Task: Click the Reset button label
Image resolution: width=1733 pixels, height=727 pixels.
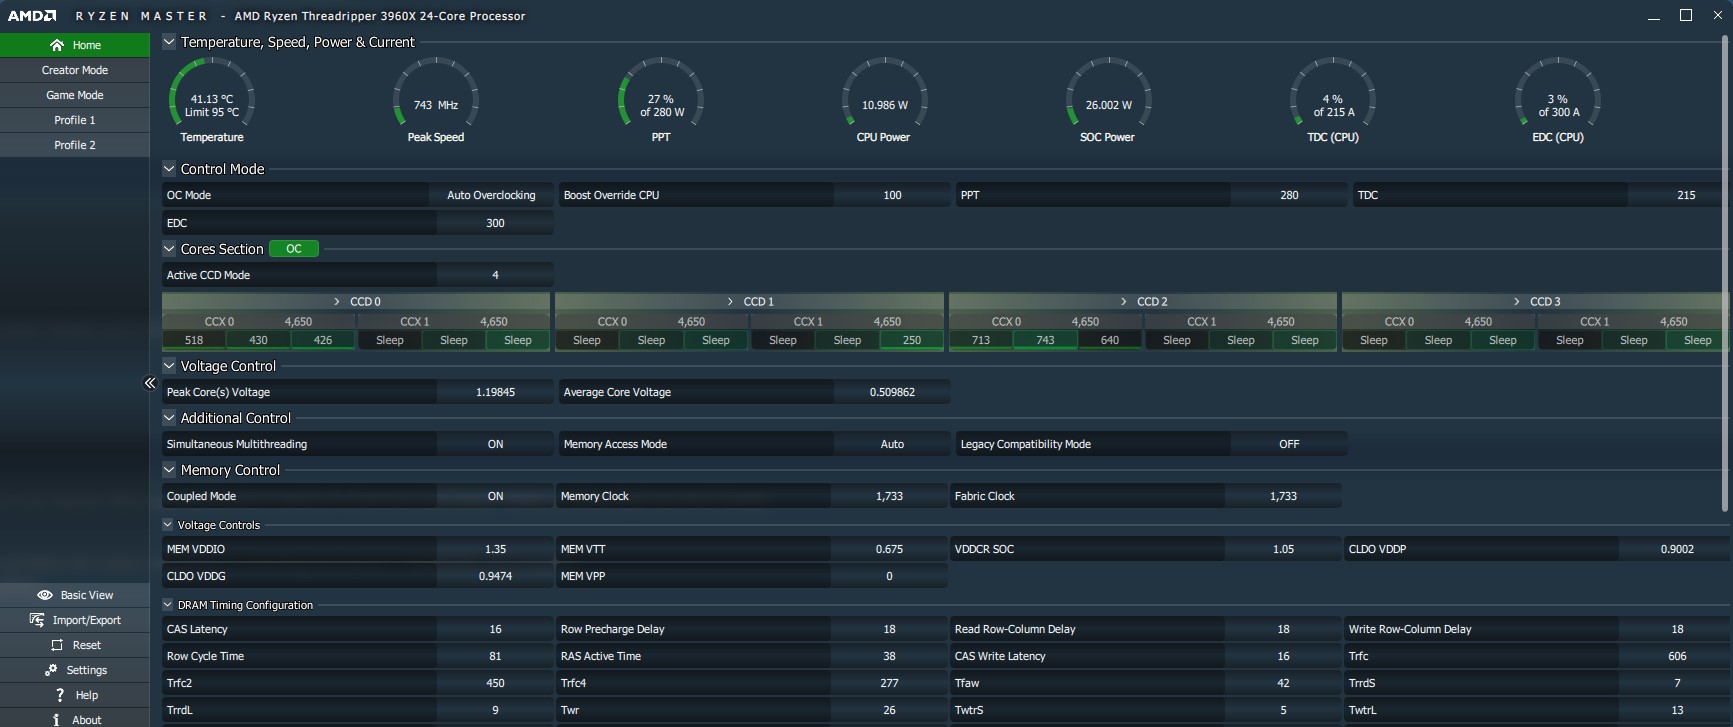Action: (87, 645)
